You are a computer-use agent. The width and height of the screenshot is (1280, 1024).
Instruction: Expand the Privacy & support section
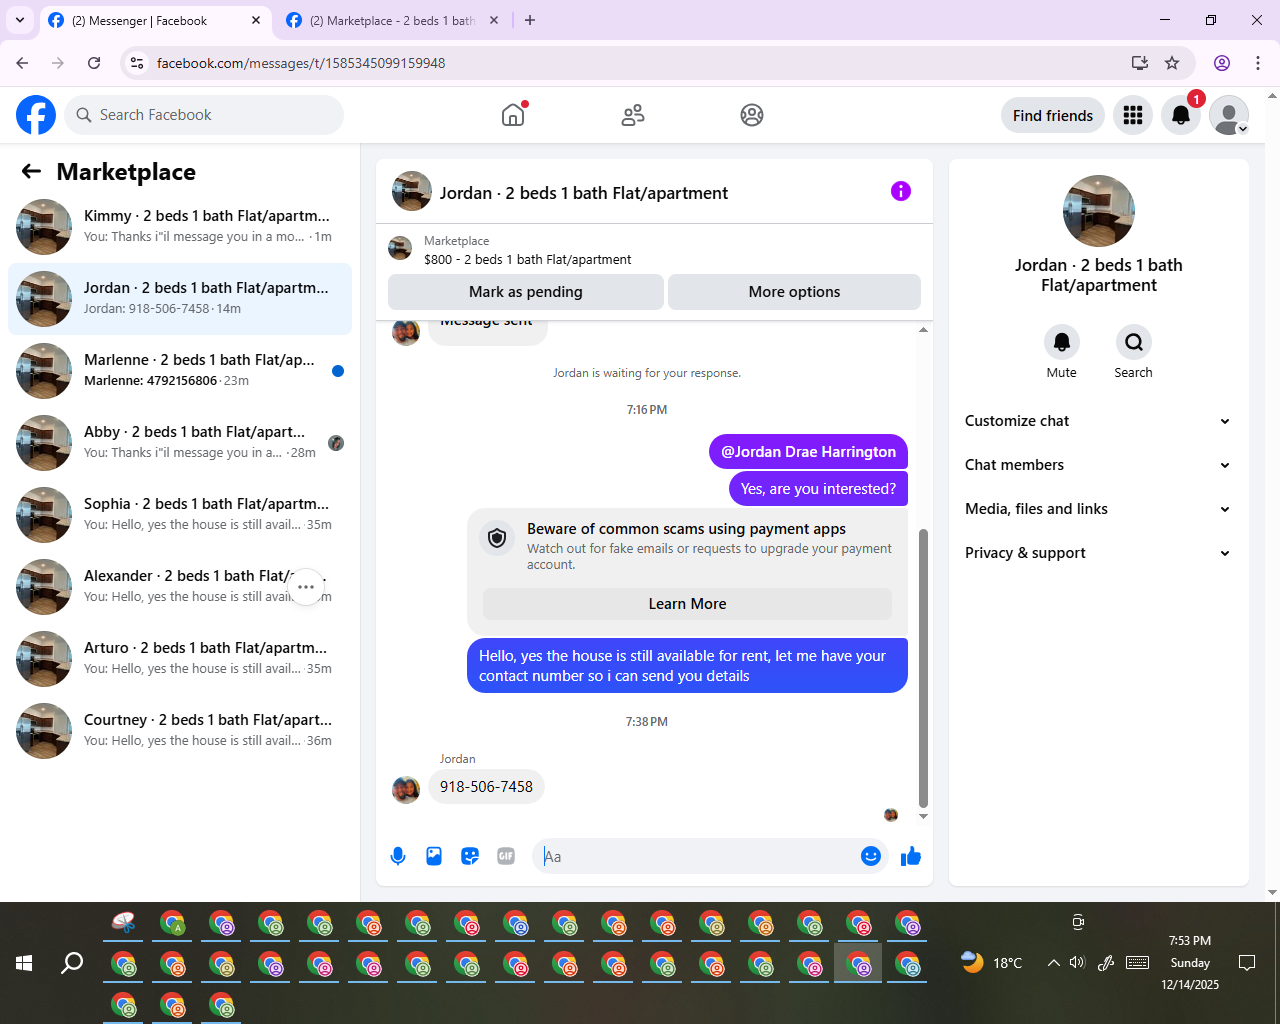pos(1097,553)
